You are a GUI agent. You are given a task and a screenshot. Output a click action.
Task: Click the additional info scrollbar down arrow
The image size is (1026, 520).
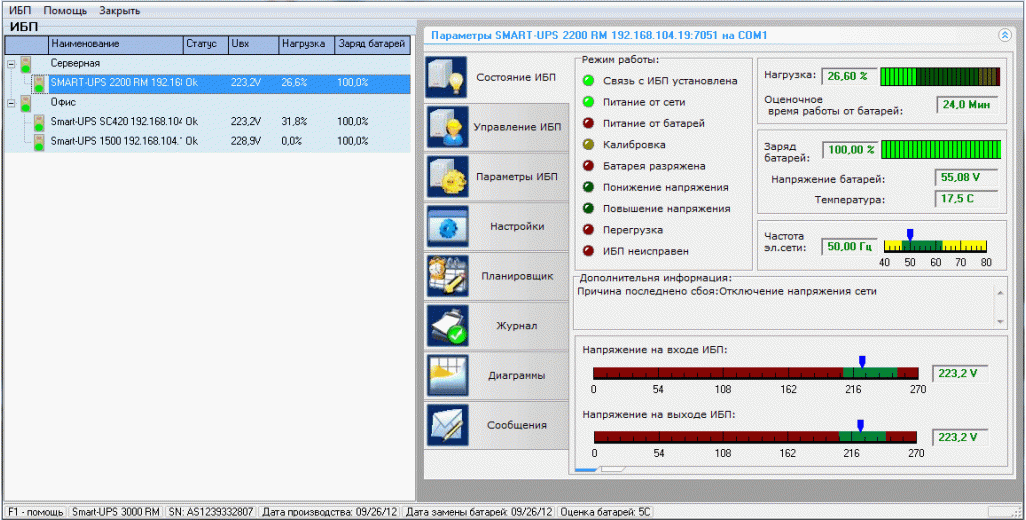click(1000, 322)
